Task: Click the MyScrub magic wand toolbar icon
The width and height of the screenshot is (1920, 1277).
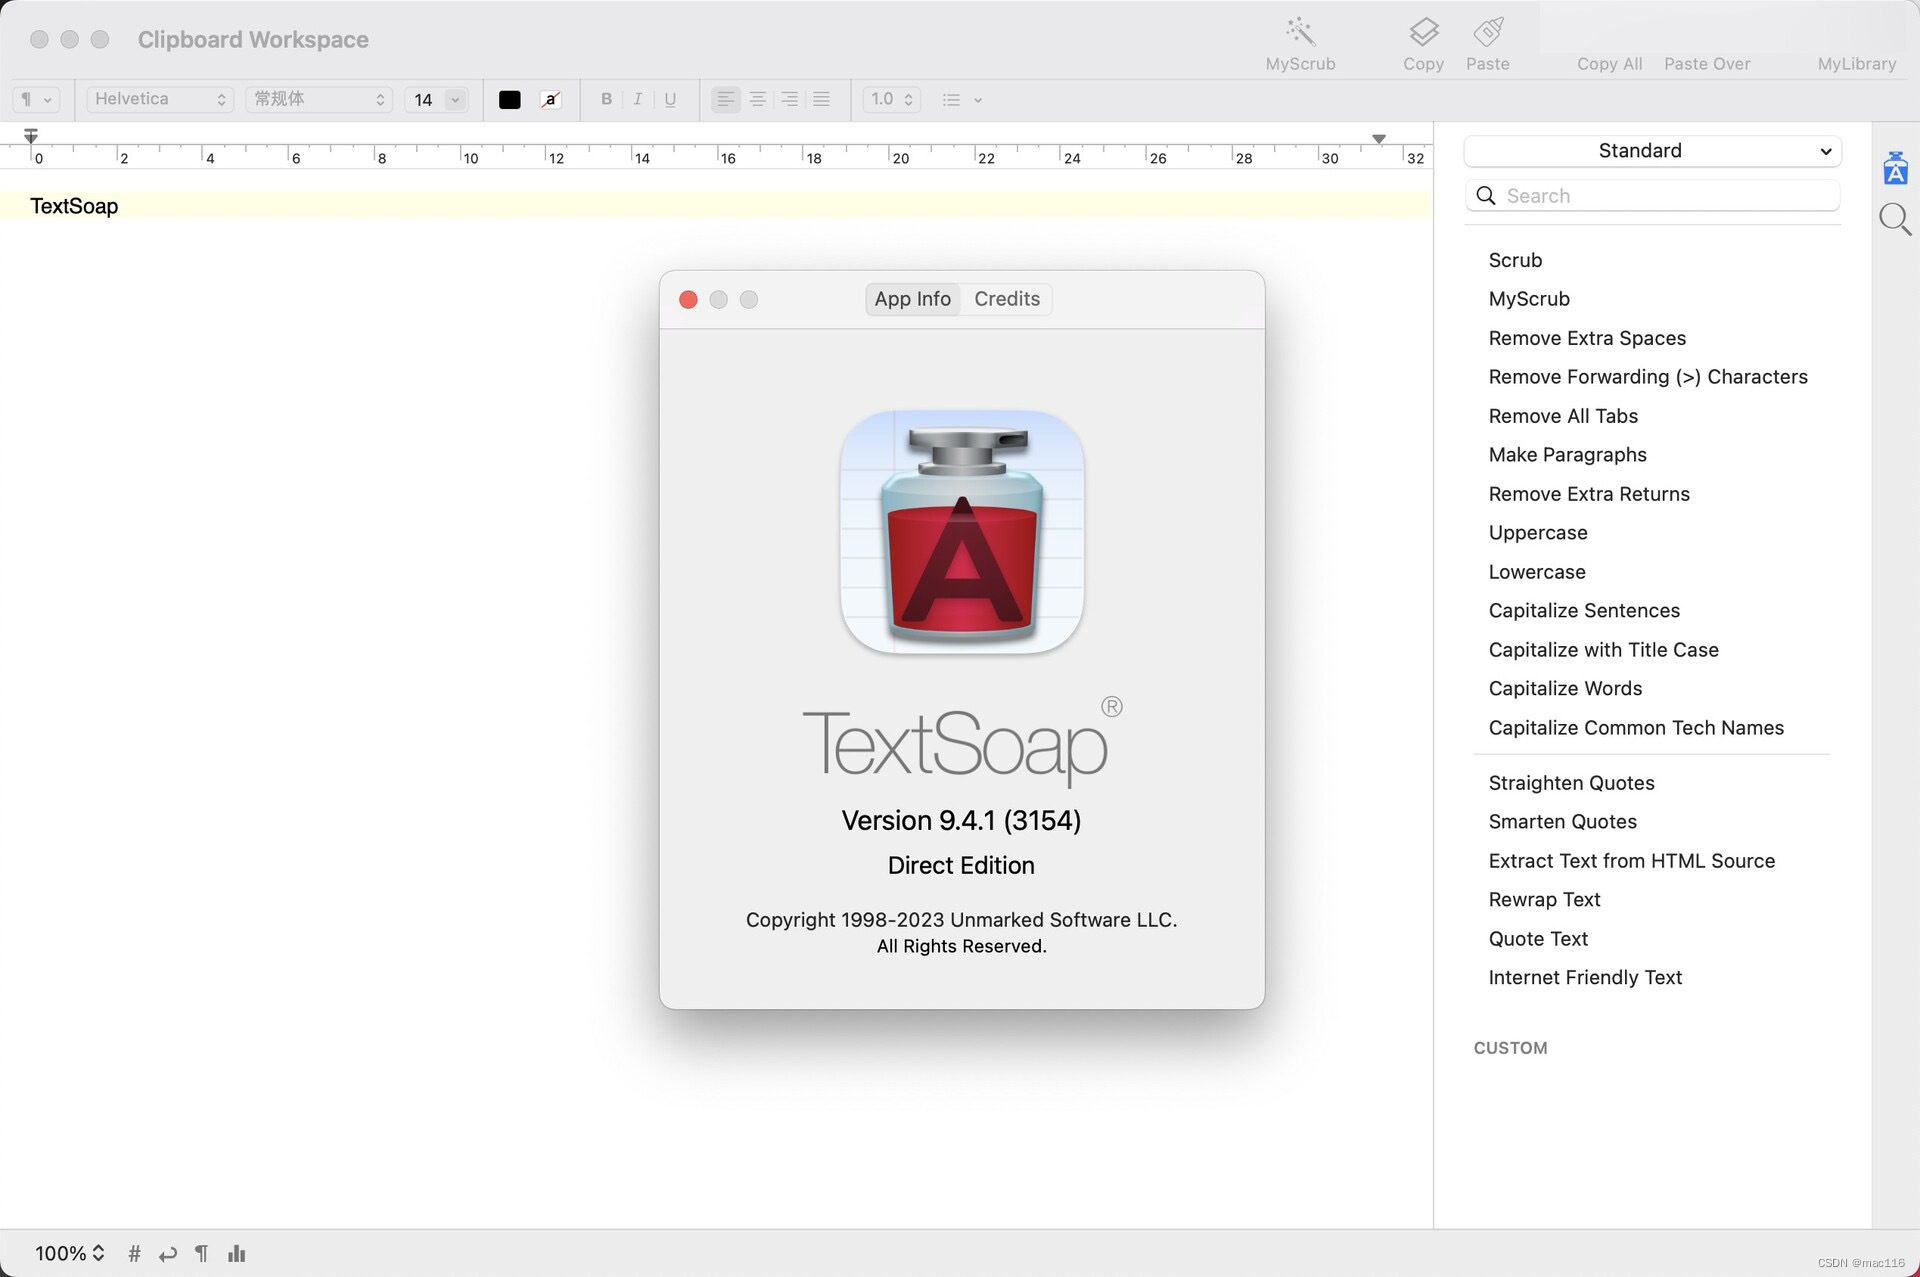Action: pyautogui.click(x=1300, y=32)
